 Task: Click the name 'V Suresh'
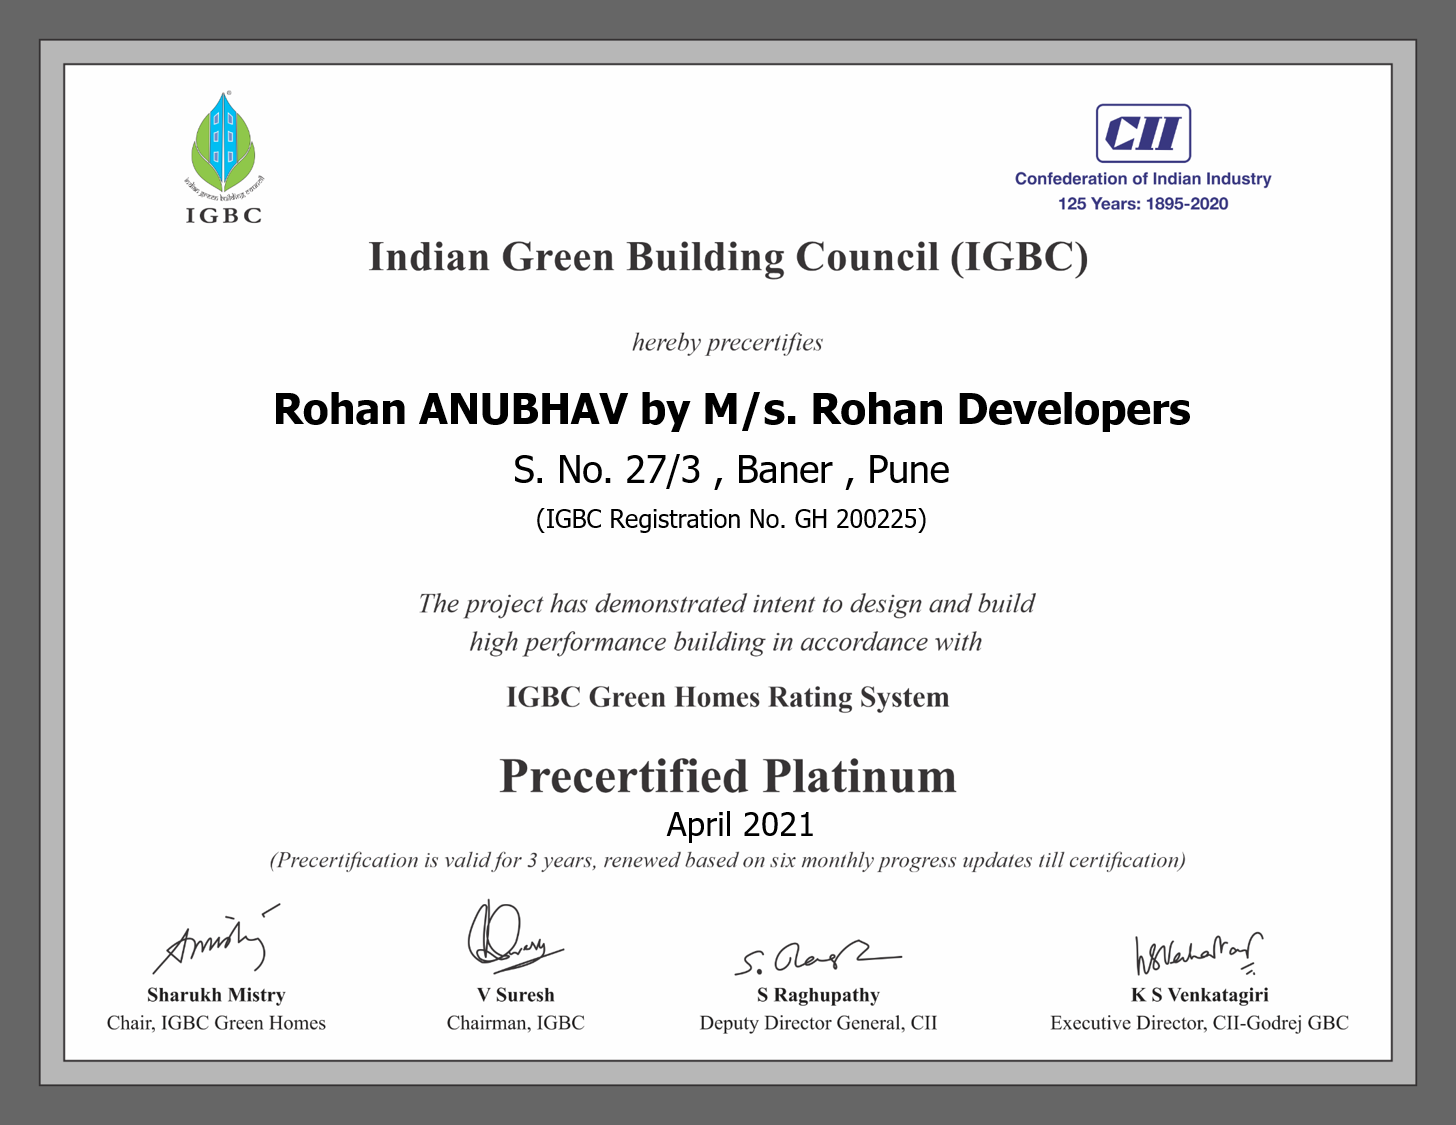pos(515,995)
